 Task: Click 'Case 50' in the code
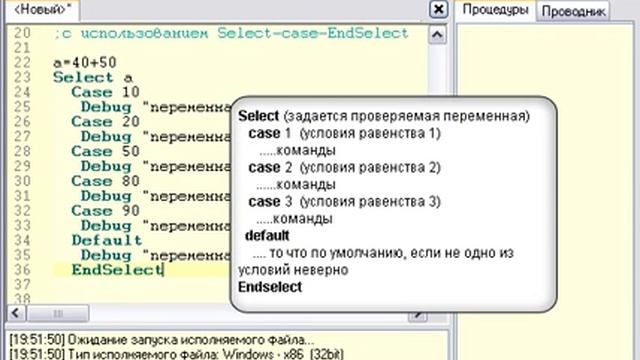coord(106,151)
